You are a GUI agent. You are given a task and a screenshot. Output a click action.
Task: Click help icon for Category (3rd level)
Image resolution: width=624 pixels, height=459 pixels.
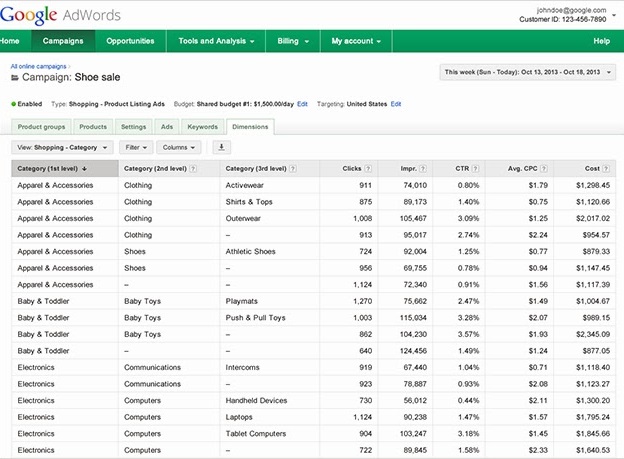(x=294, y=169)
